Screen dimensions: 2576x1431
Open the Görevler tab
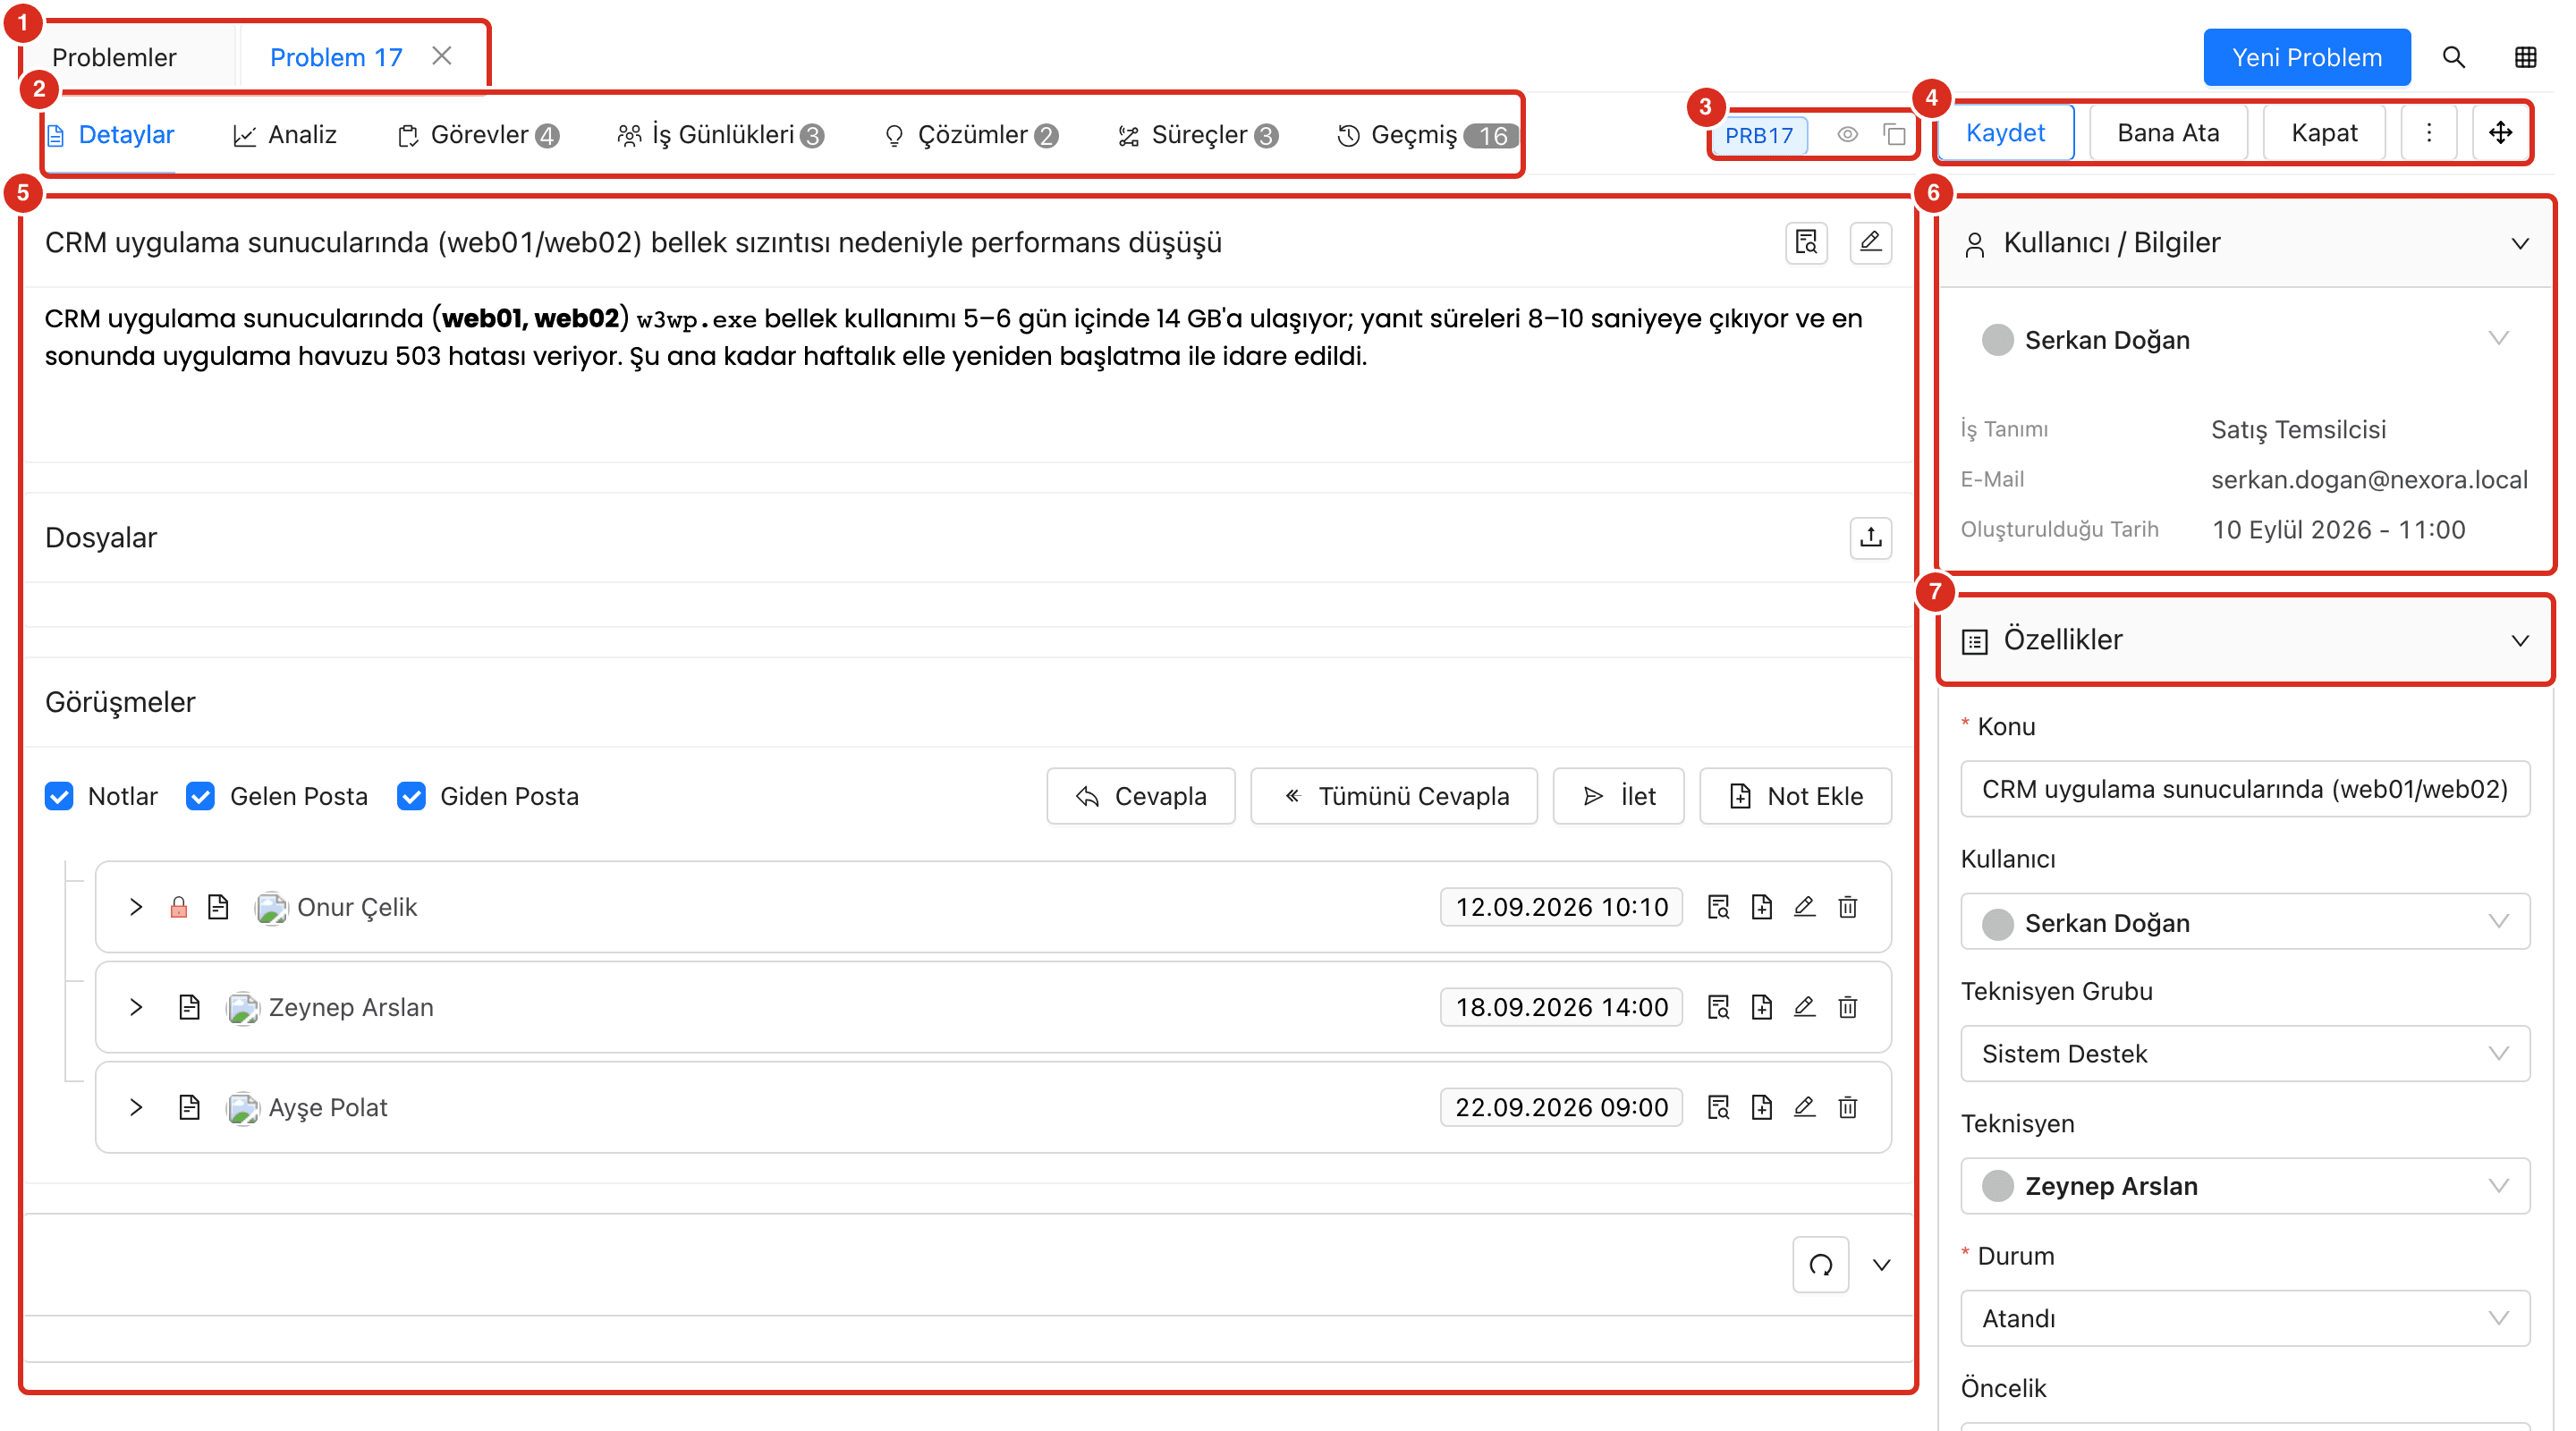coord(478,134)
